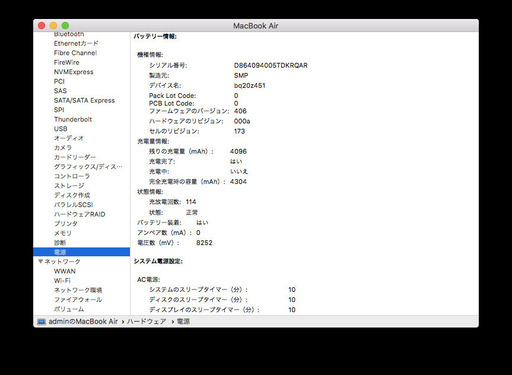This screenshot has height=375, width=512.
Task: Close the MacBook Air window
Action: (42, 26)
